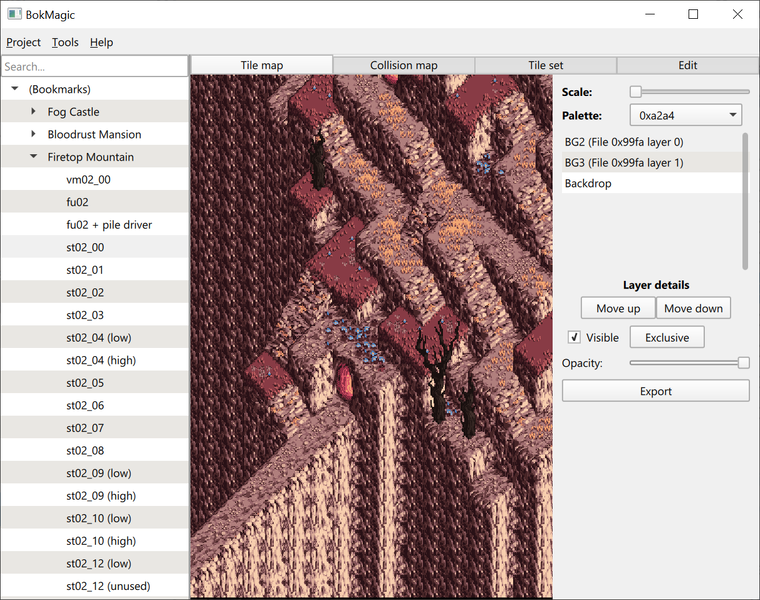Expand the Bloodrust Mansion node
The height and width of the screenshot is (600, 760).
pos(33,134)
